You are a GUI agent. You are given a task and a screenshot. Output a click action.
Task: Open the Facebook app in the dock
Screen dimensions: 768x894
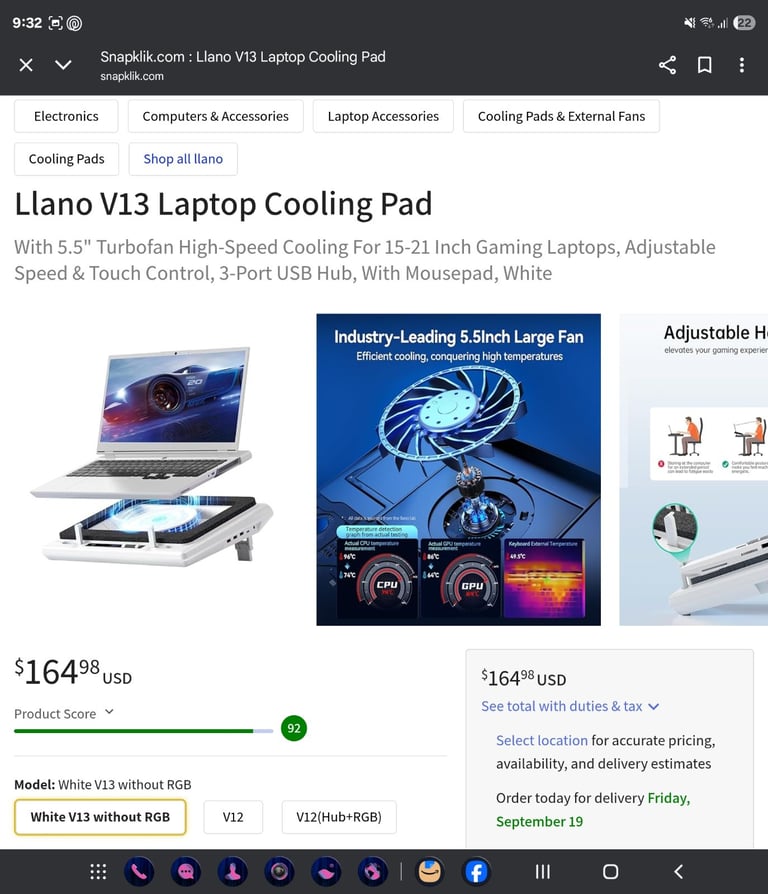[476, 871]
